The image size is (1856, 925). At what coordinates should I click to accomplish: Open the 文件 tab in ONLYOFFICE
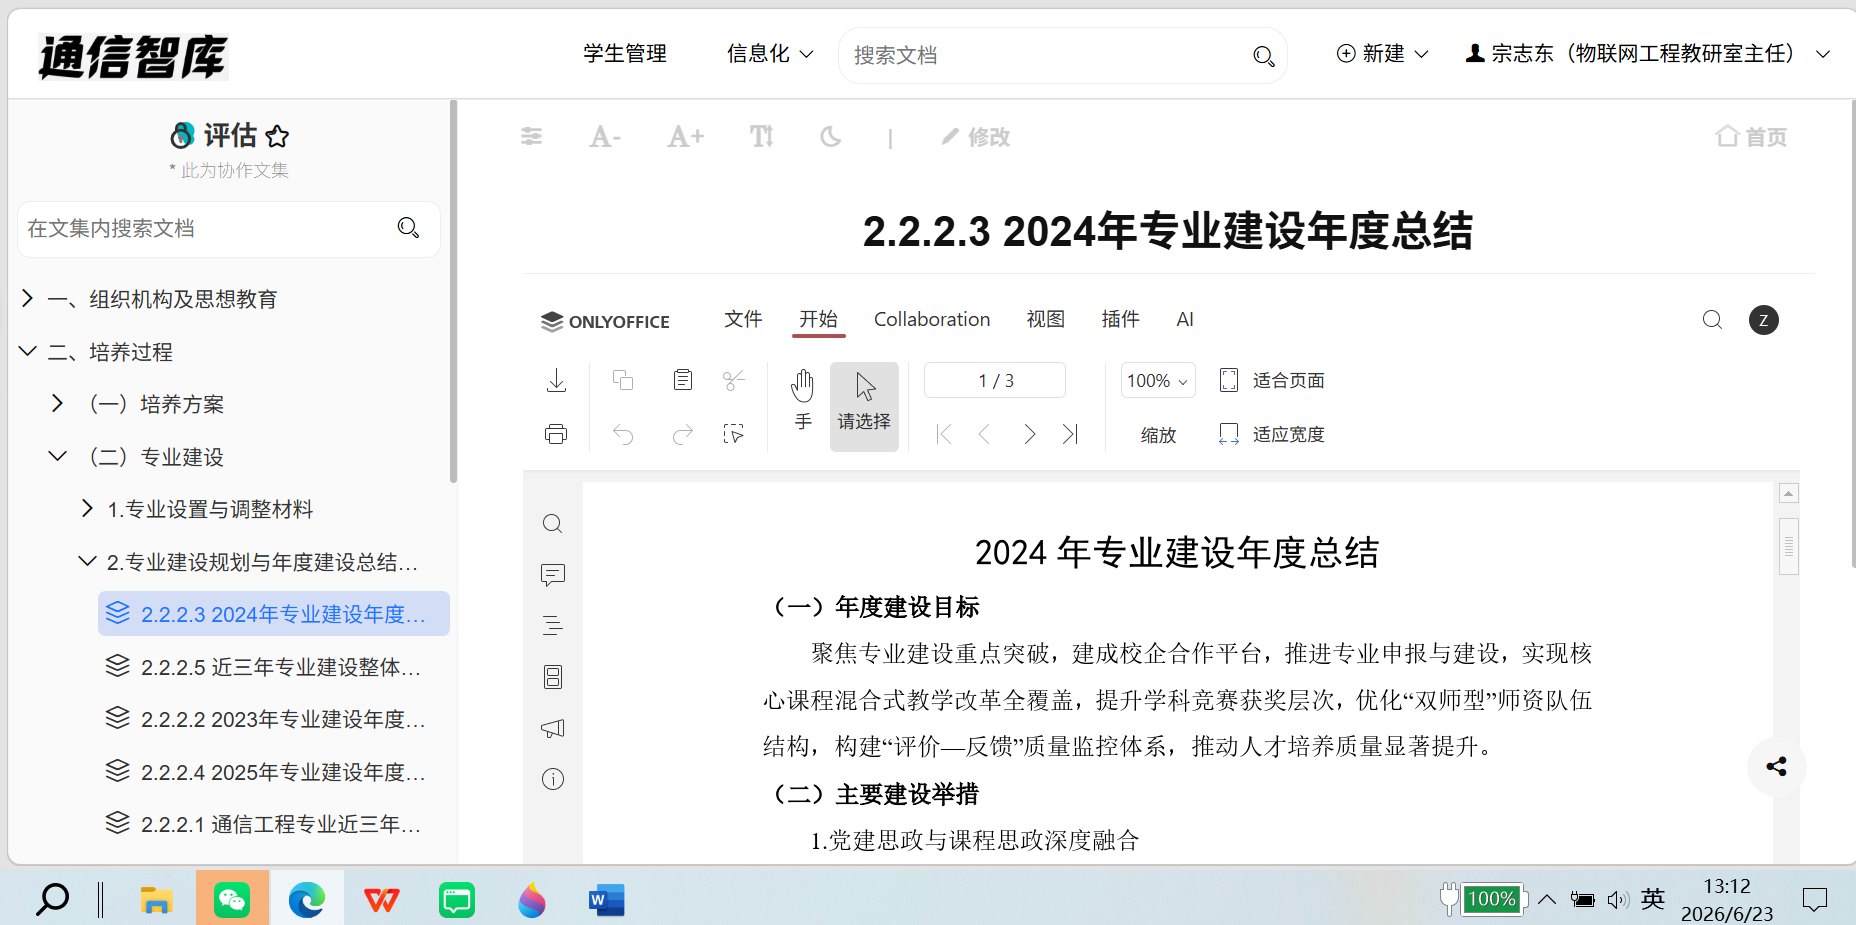coord(743,319)
